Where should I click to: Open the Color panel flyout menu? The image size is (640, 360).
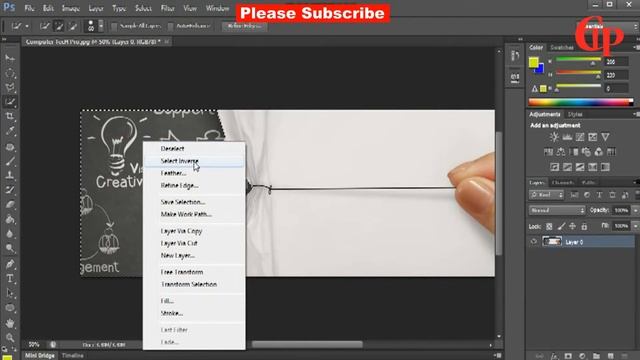[636, 47]
